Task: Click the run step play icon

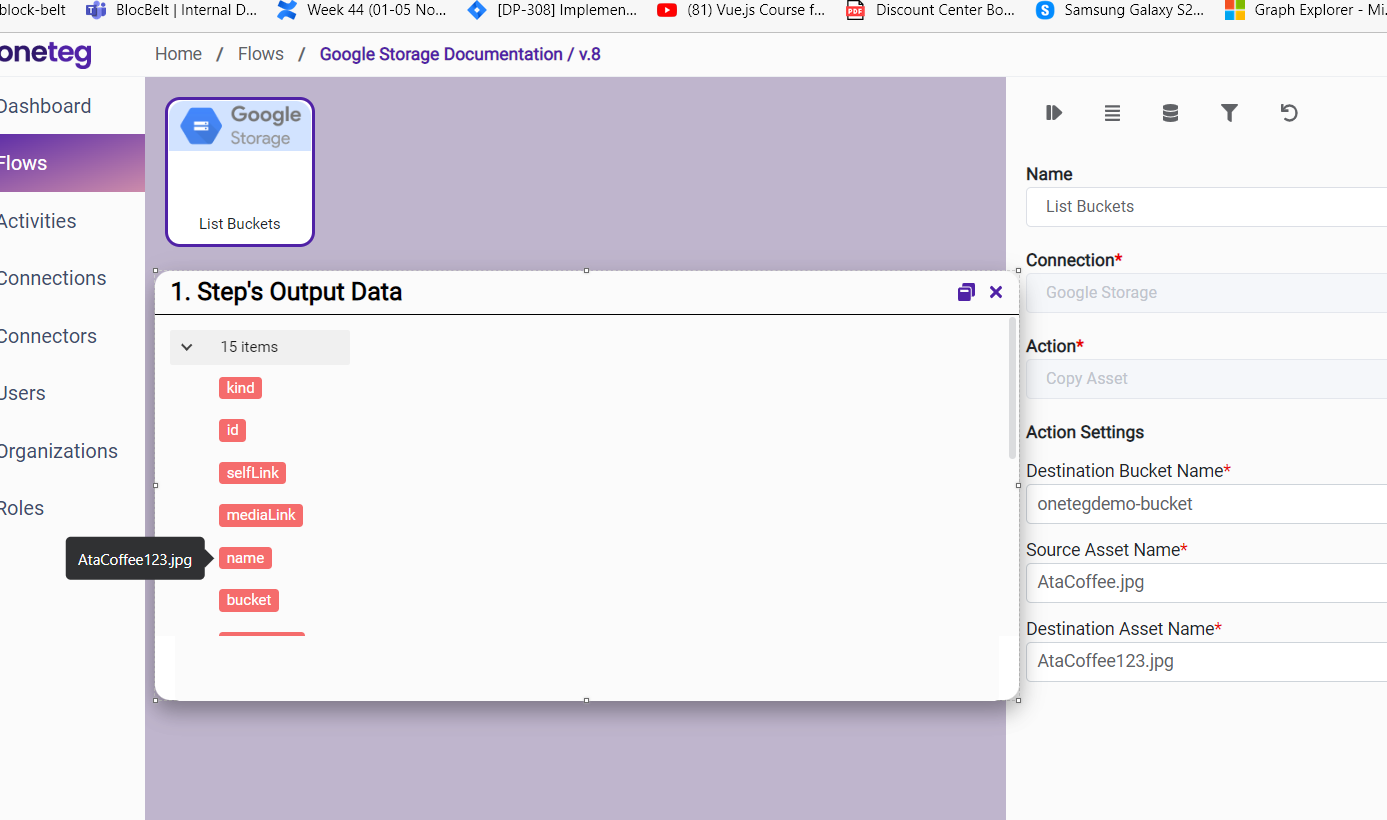Action: pyautogui.click(x=1053, y=113)
